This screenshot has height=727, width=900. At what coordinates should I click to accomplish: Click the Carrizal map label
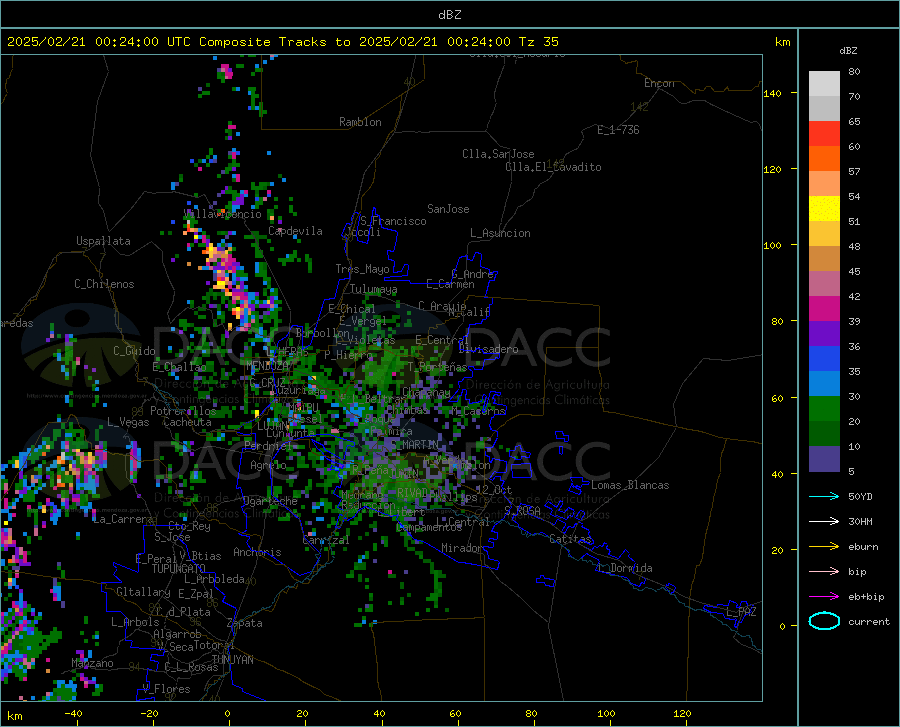click(325, 540)
